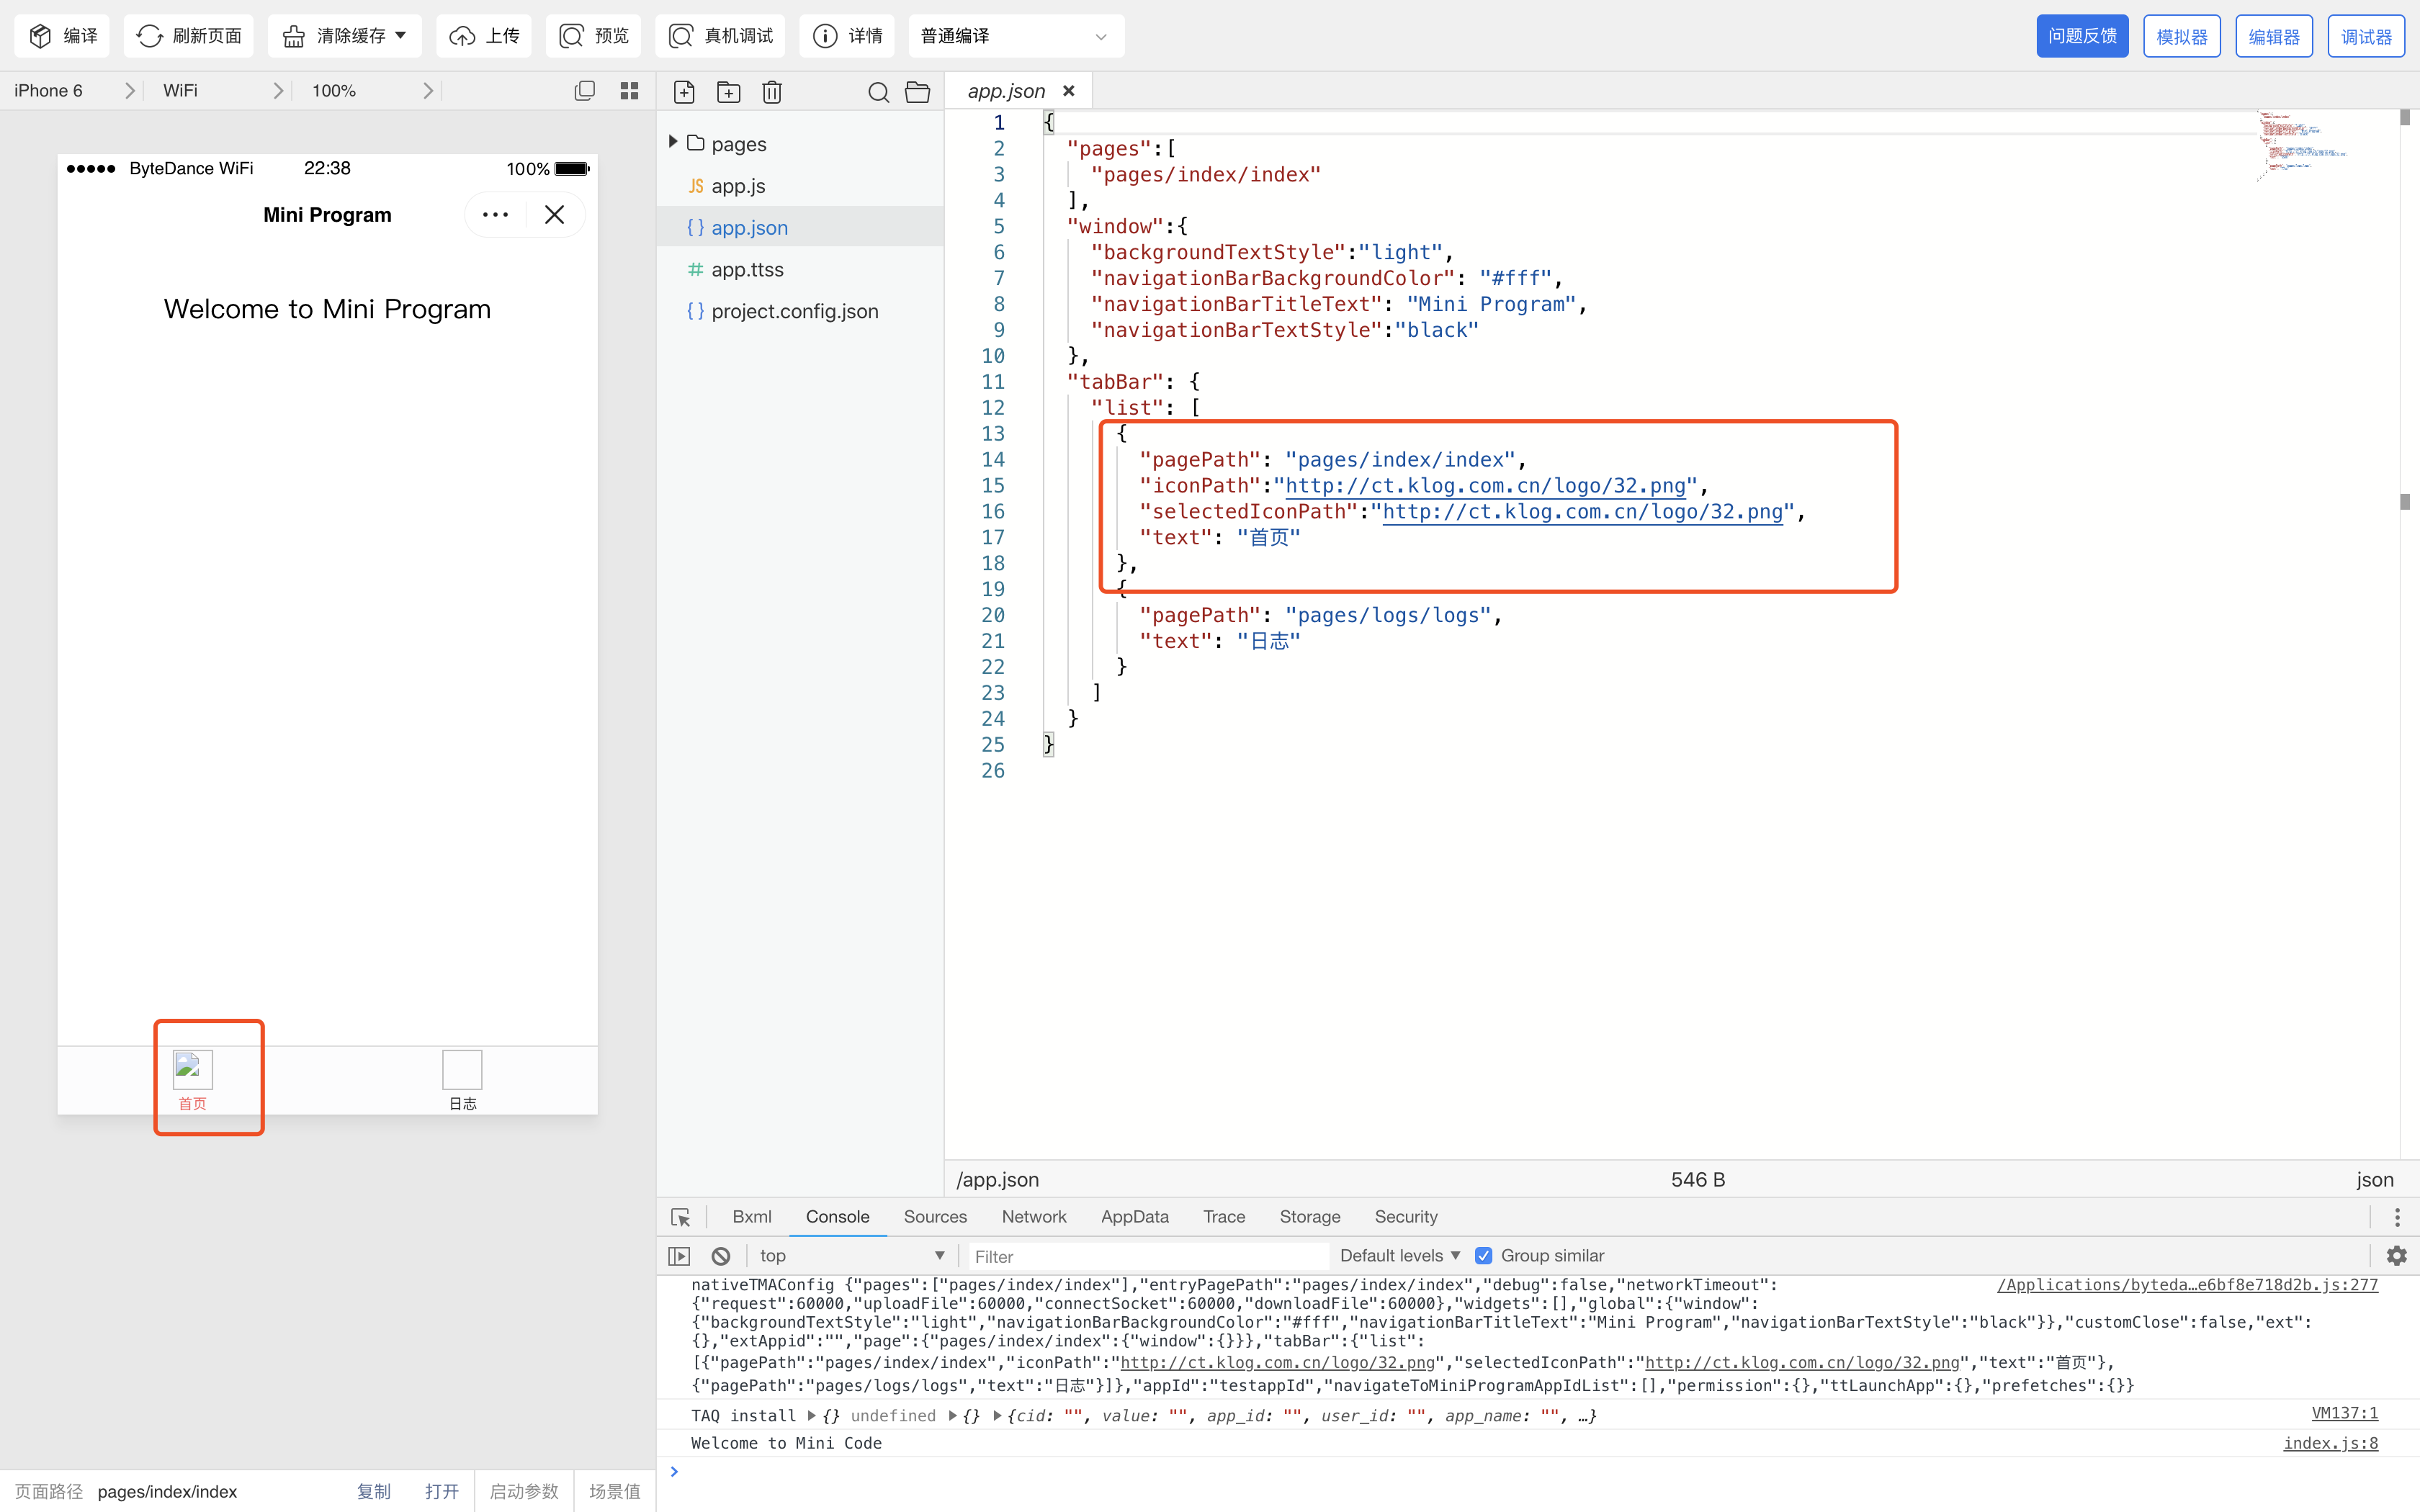
Task: Open the 清除缓存 clear cache dropdown
Action: [x=345, y=36]
